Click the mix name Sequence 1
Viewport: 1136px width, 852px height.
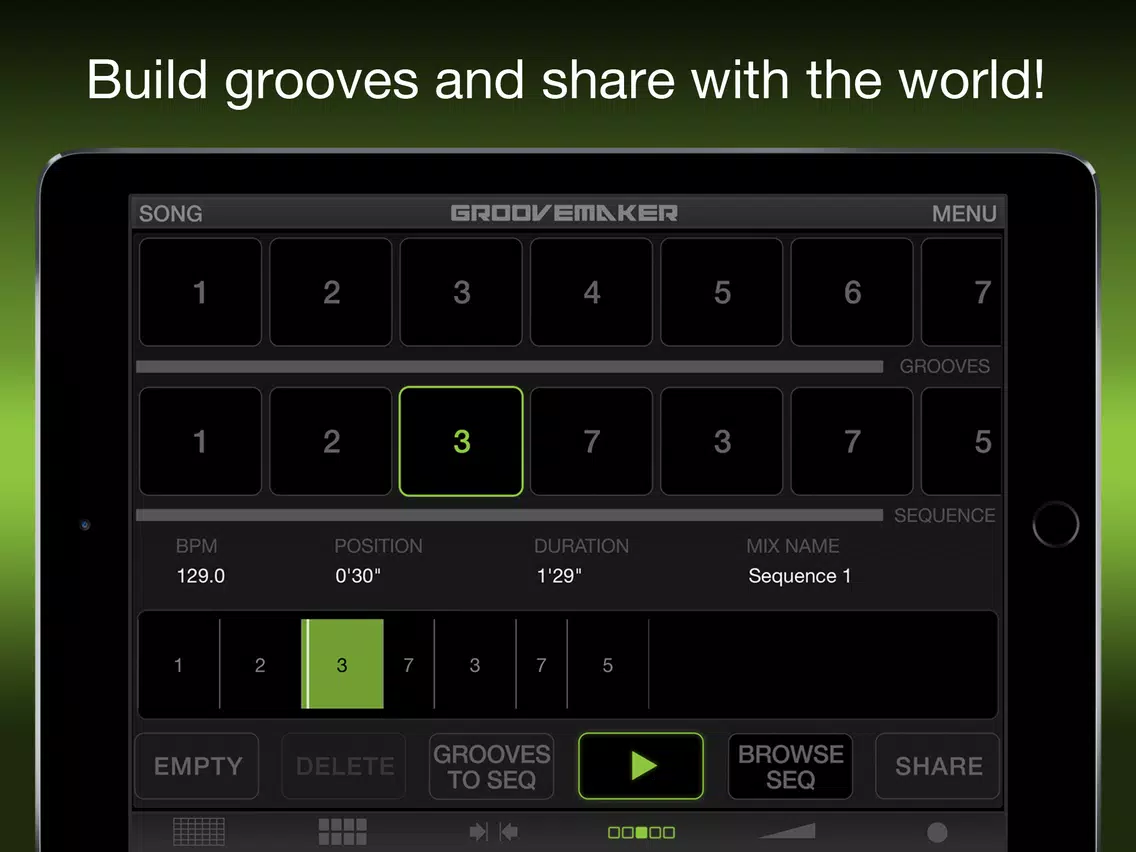pos(799,576)
